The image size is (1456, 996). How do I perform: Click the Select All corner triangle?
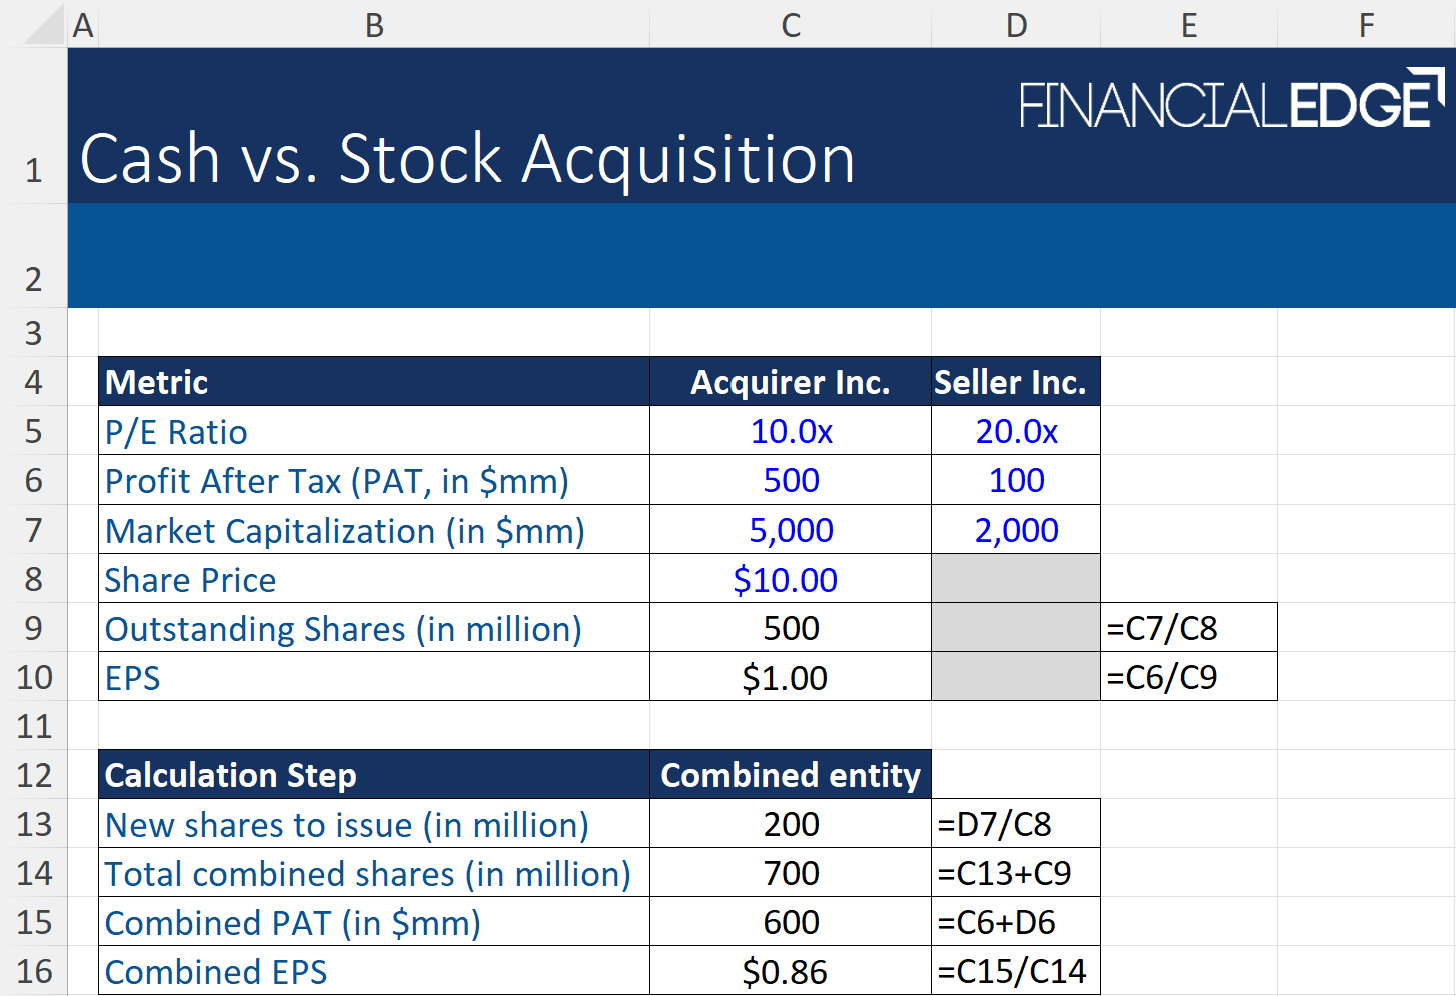click(x=33, y=25)
